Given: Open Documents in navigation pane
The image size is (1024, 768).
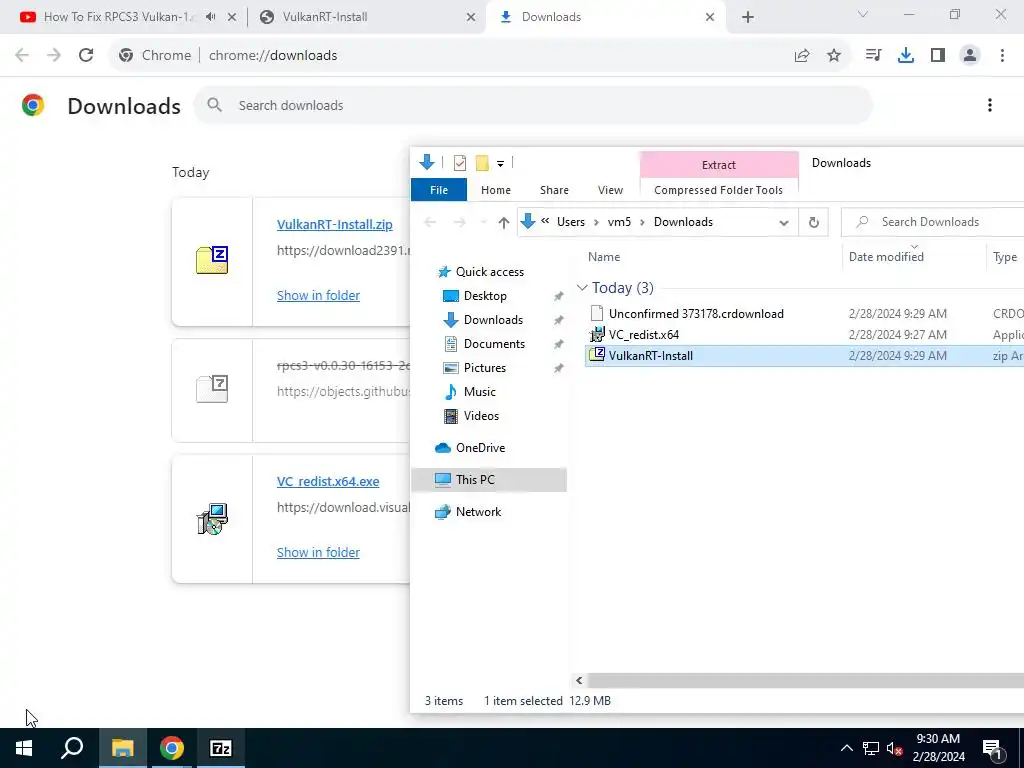Looking at the screenshot, I should 494,344.
